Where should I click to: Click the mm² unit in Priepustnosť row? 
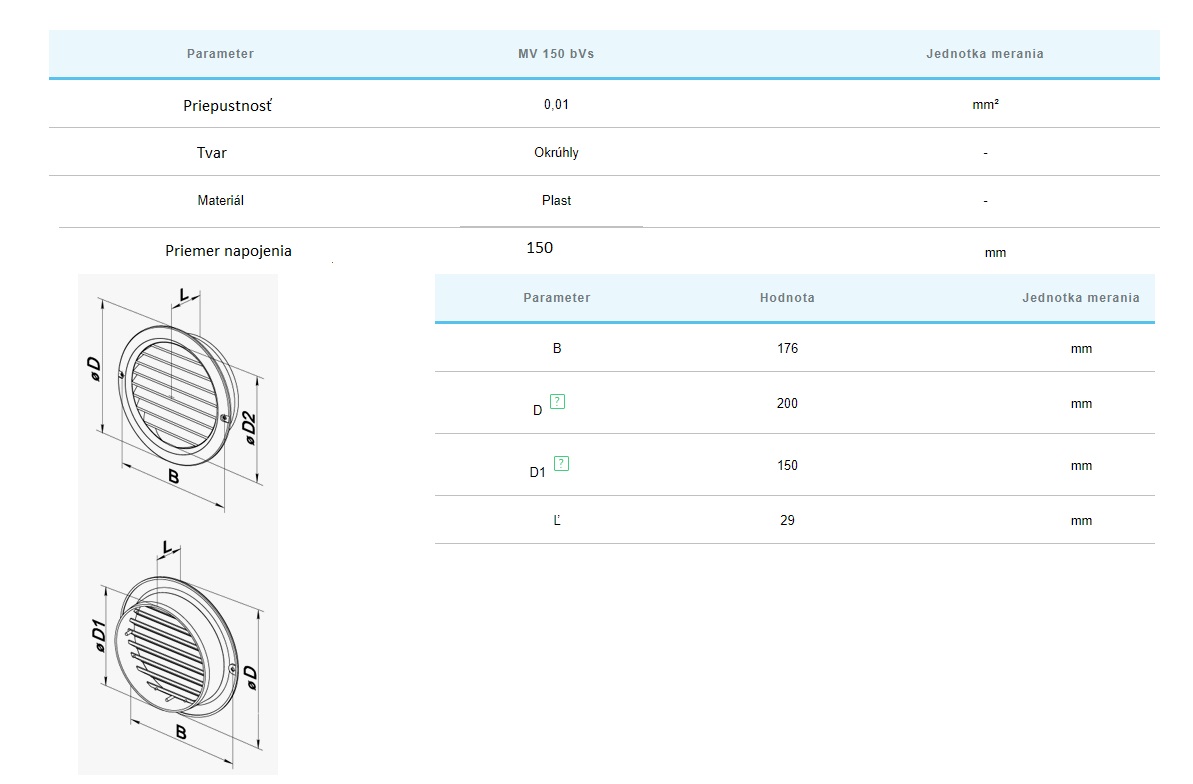coord(985,105)
